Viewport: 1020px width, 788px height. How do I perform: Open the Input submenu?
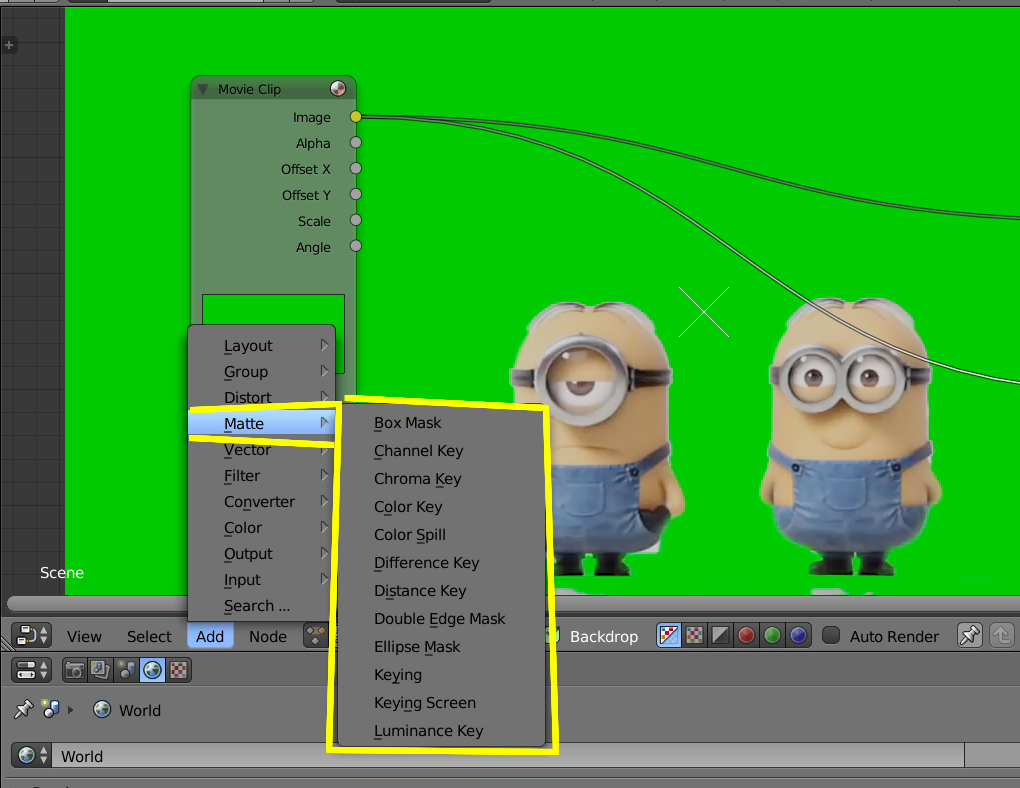point(262,580)
